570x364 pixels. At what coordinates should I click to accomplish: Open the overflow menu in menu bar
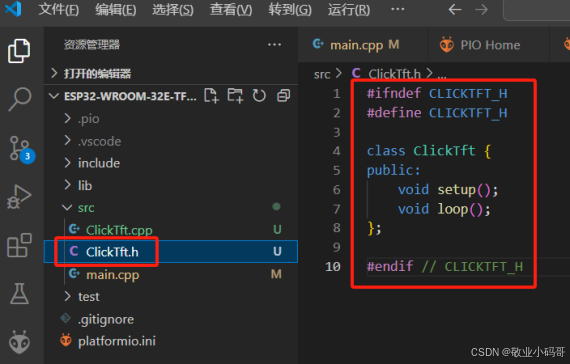tap(398, 9)
